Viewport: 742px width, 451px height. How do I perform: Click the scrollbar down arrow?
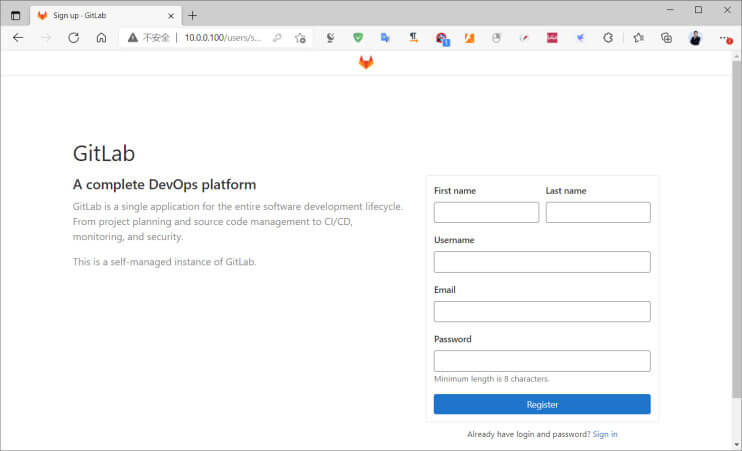click(x=736, y=445)
